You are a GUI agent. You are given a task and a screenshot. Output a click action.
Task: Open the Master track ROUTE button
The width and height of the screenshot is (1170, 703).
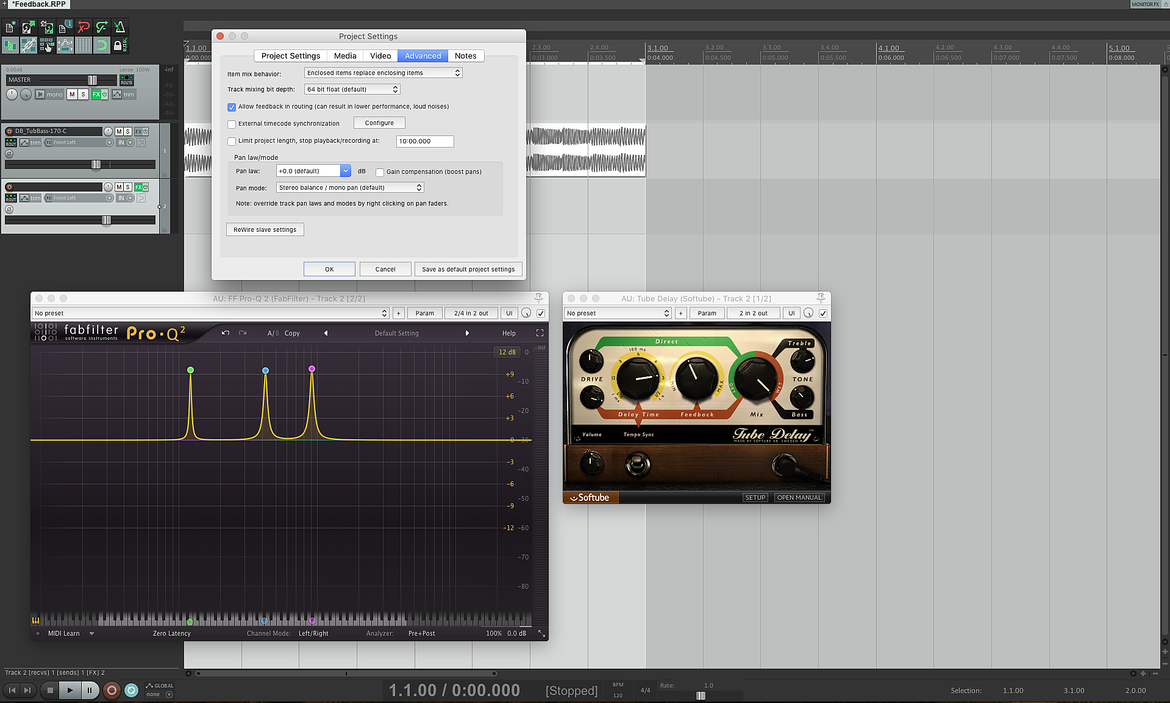[x=127, y=80]
